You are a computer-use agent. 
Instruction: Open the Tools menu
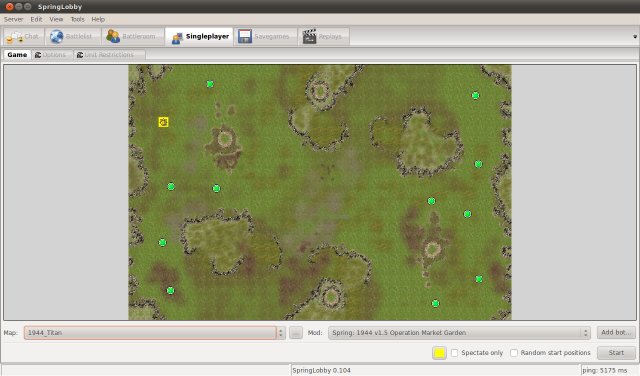[77, 19]
